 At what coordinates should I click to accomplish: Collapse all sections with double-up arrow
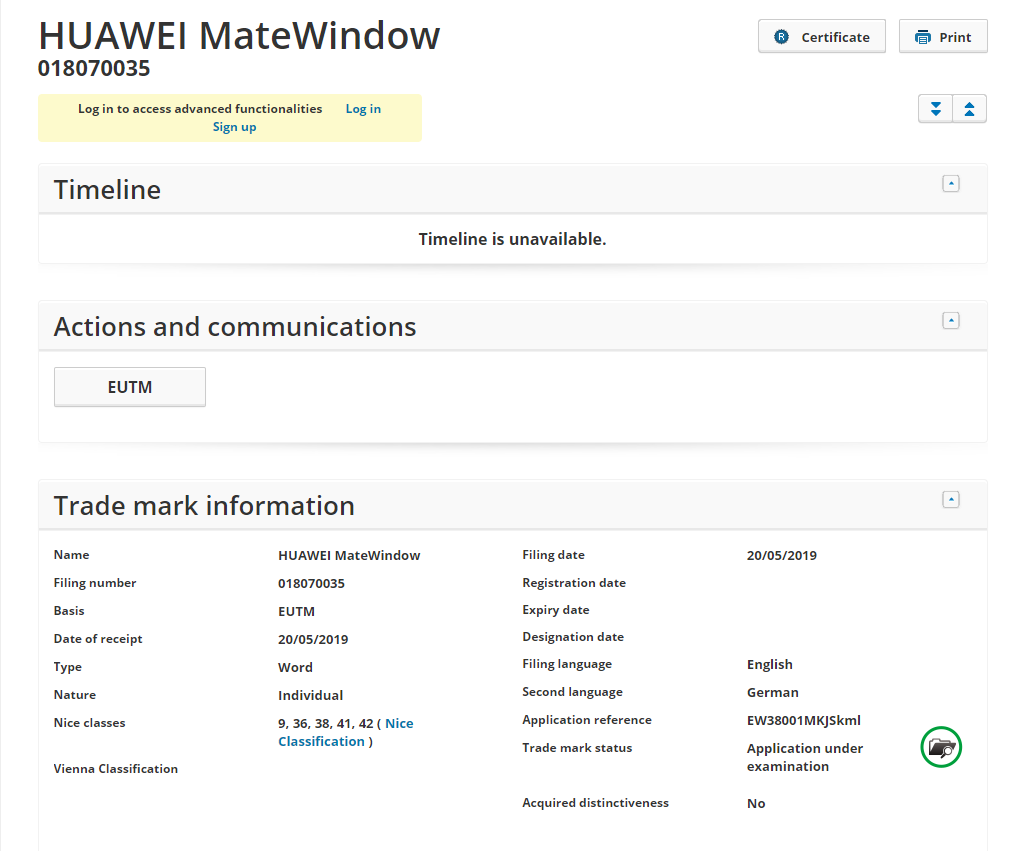(969, 109)
